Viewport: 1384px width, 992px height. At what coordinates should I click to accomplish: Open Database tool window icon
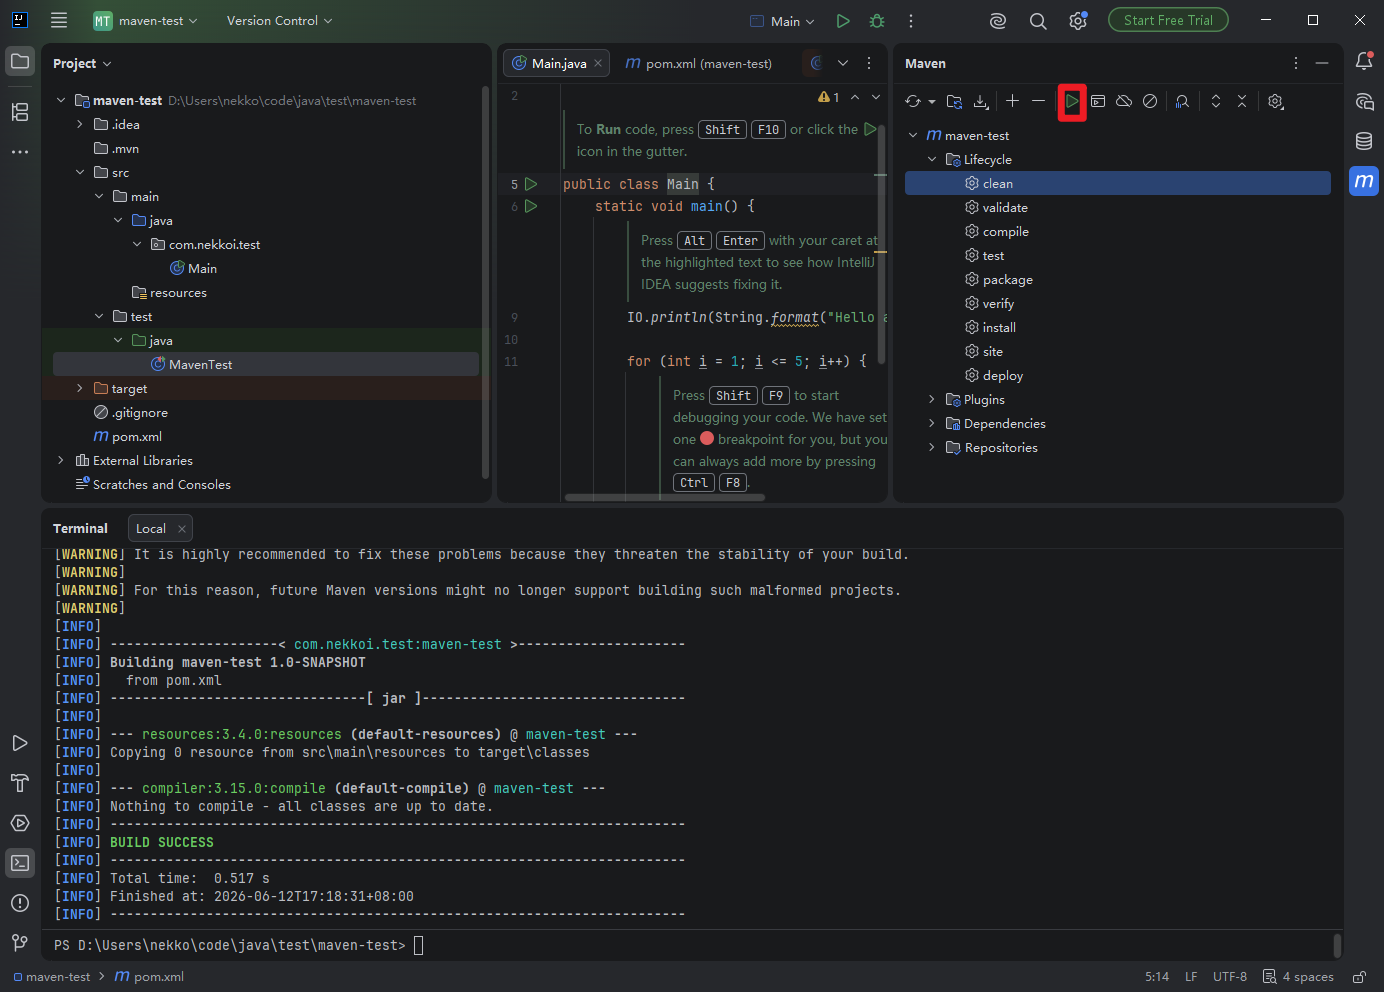(x=1364, y=141)
